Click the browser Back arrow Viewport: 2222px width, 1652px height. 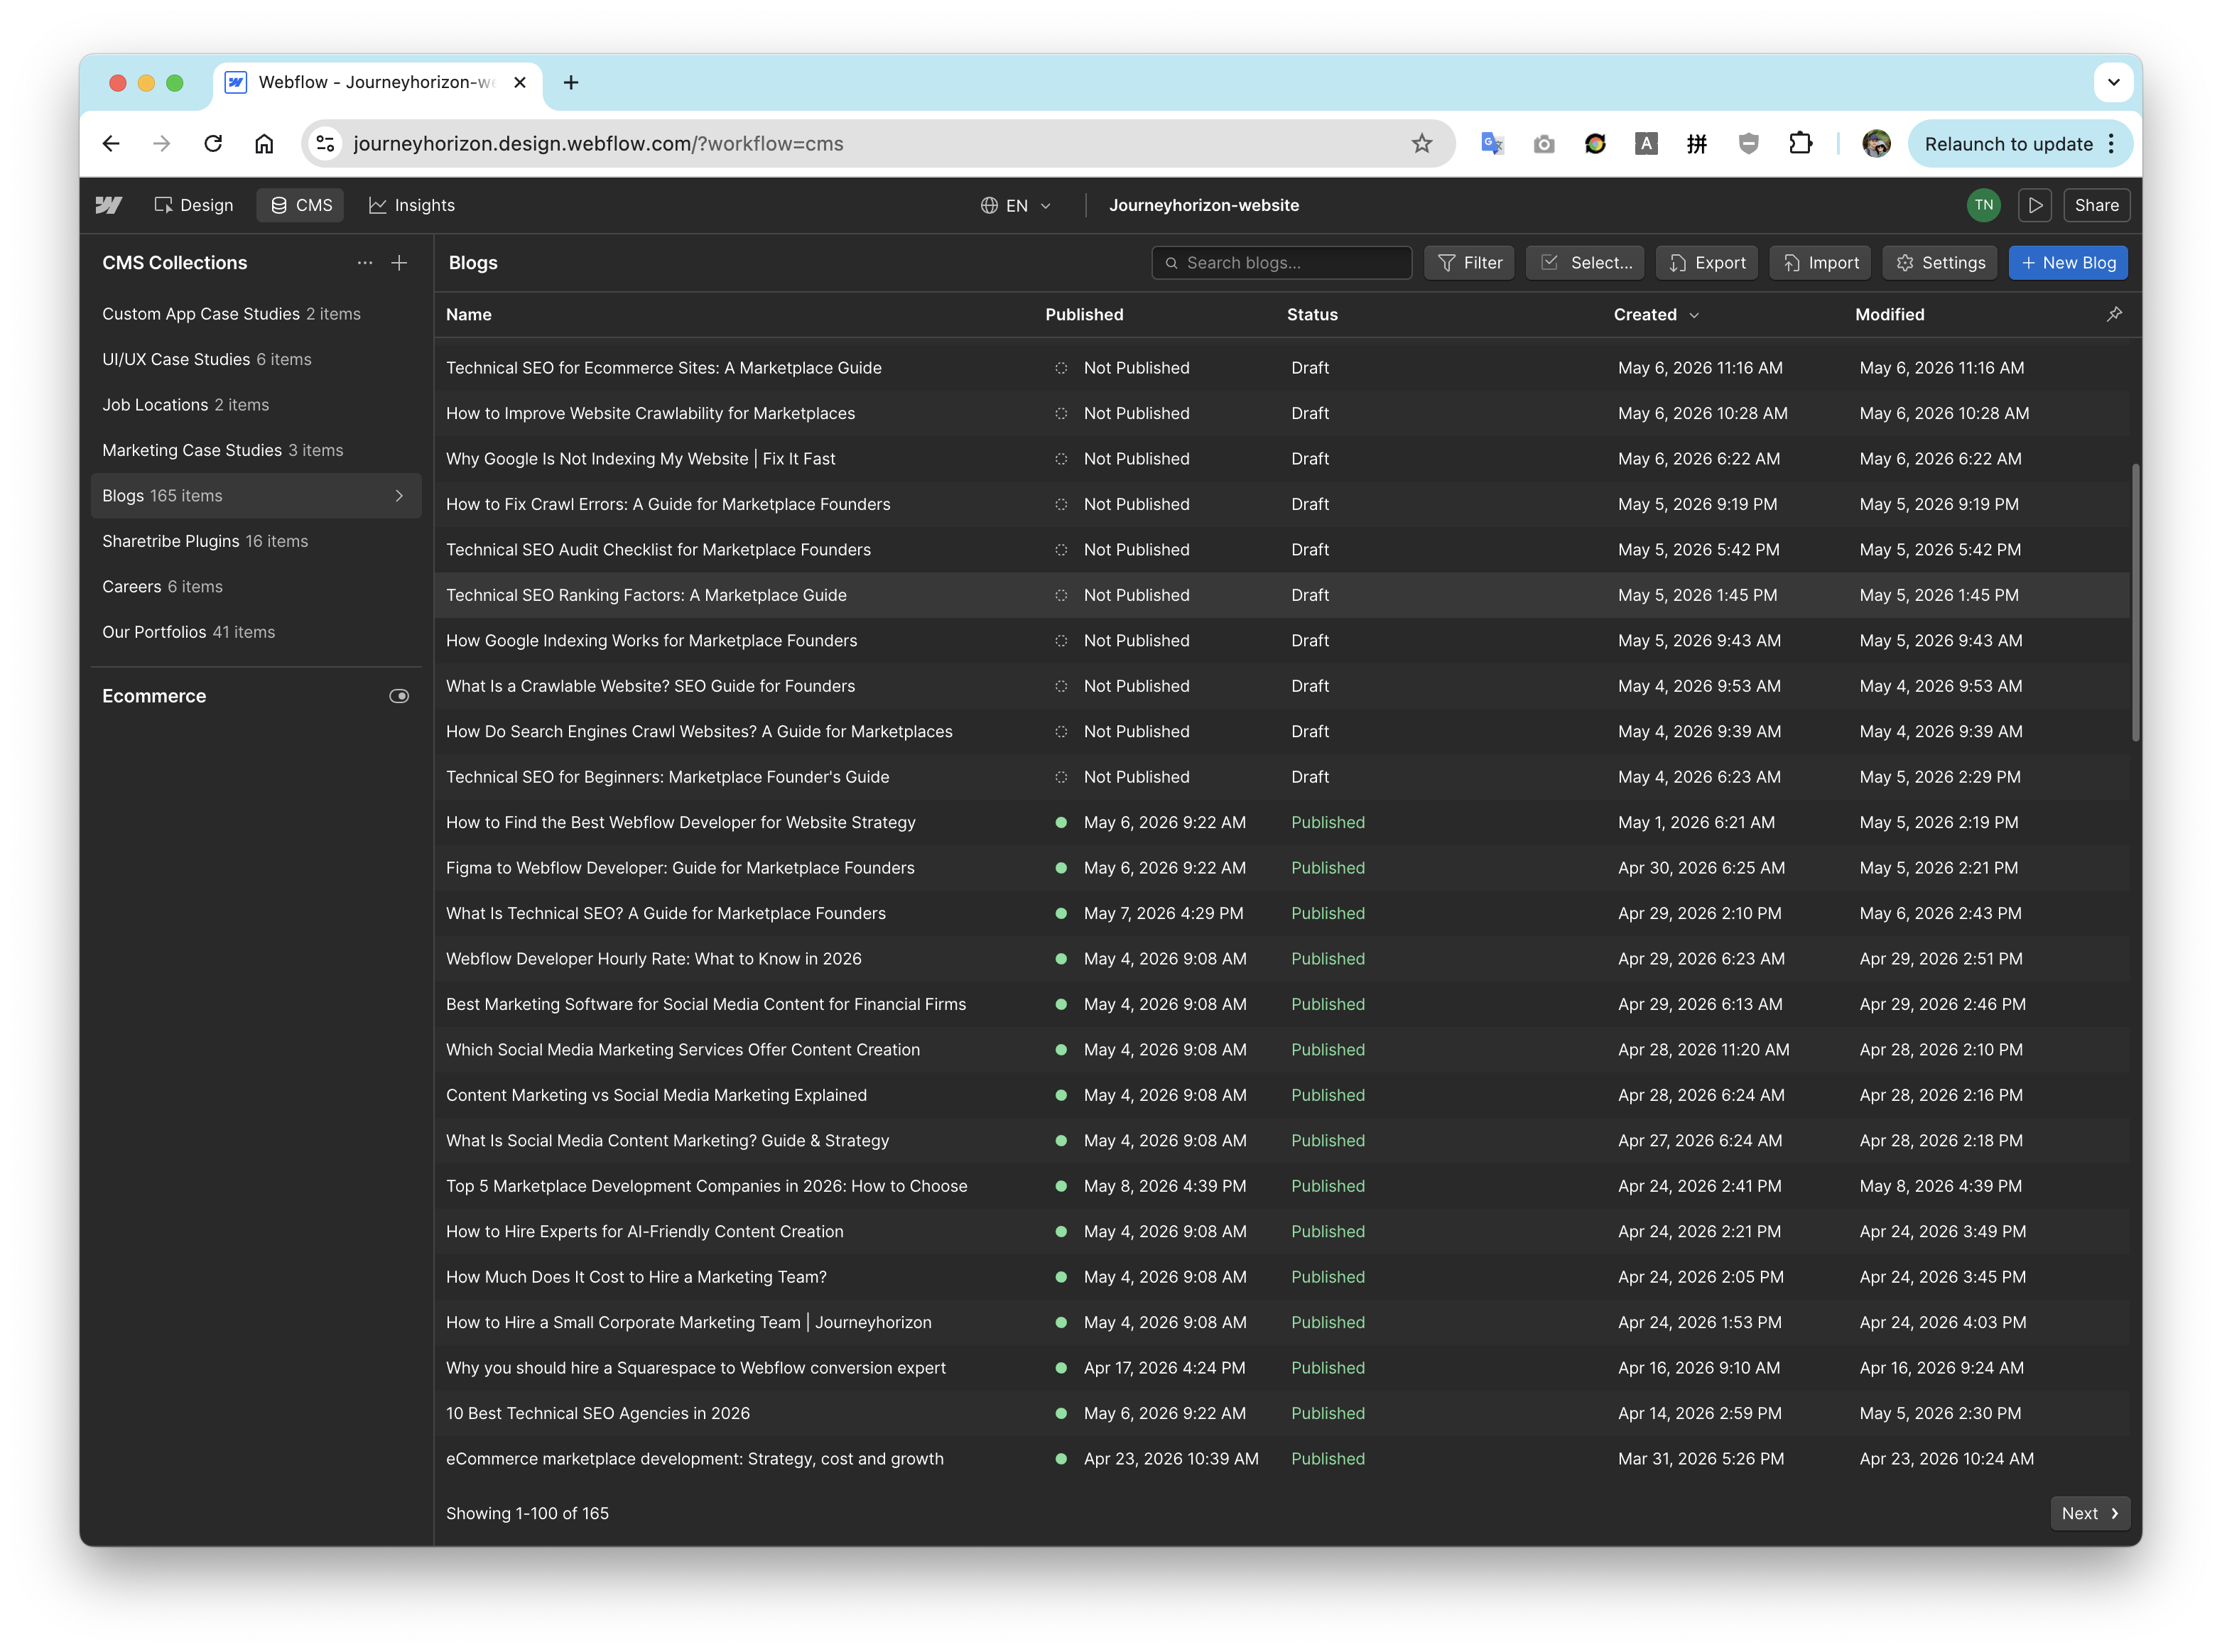[x=111, y=144]
